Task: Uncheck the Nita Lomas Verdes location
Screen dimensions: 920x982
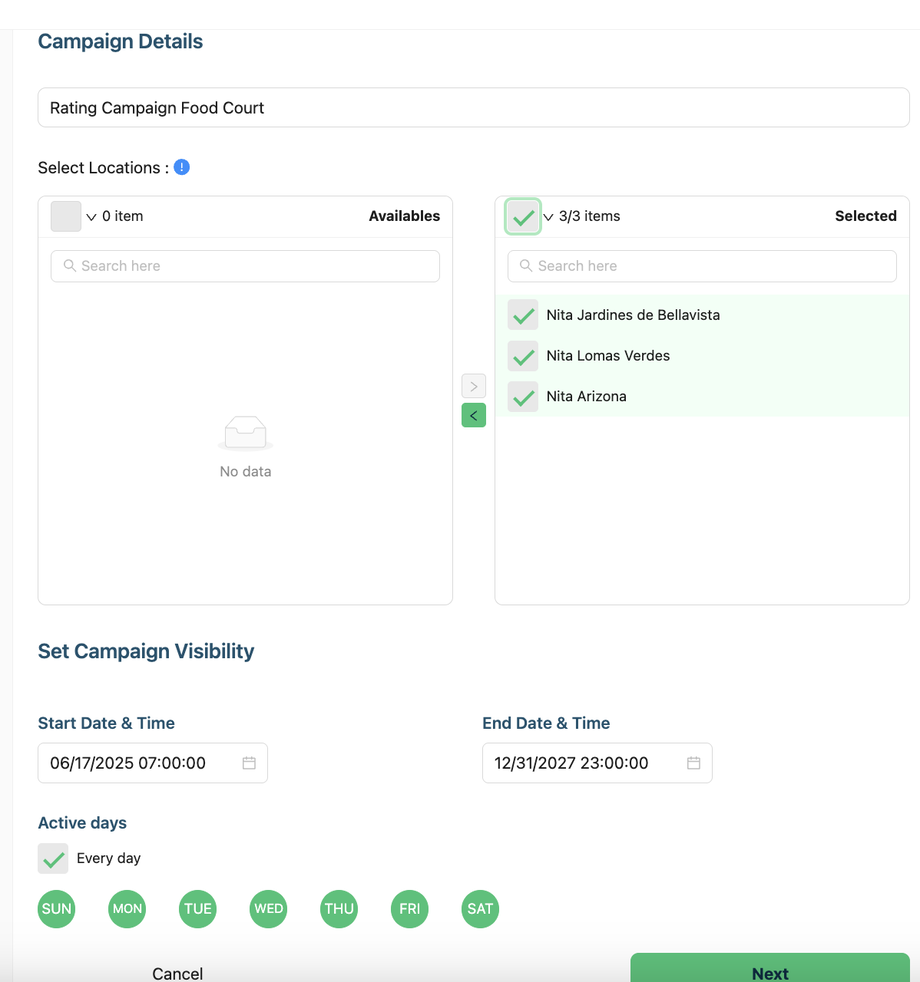Action: [523, 356]
